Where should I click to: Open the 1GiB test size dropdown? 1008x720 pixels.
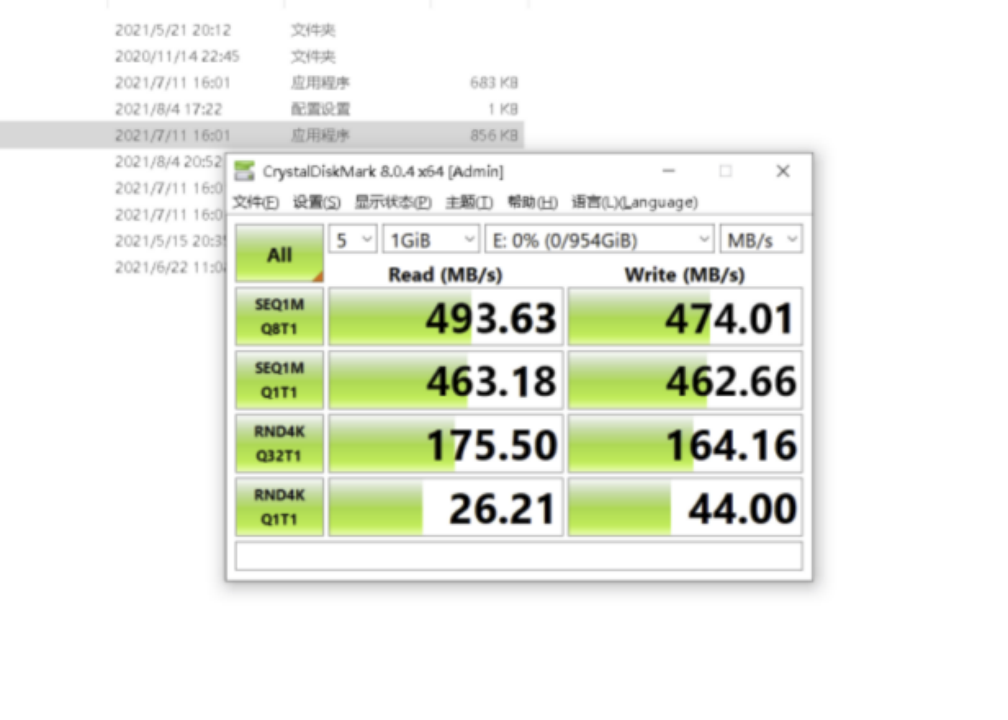[431, 240]
